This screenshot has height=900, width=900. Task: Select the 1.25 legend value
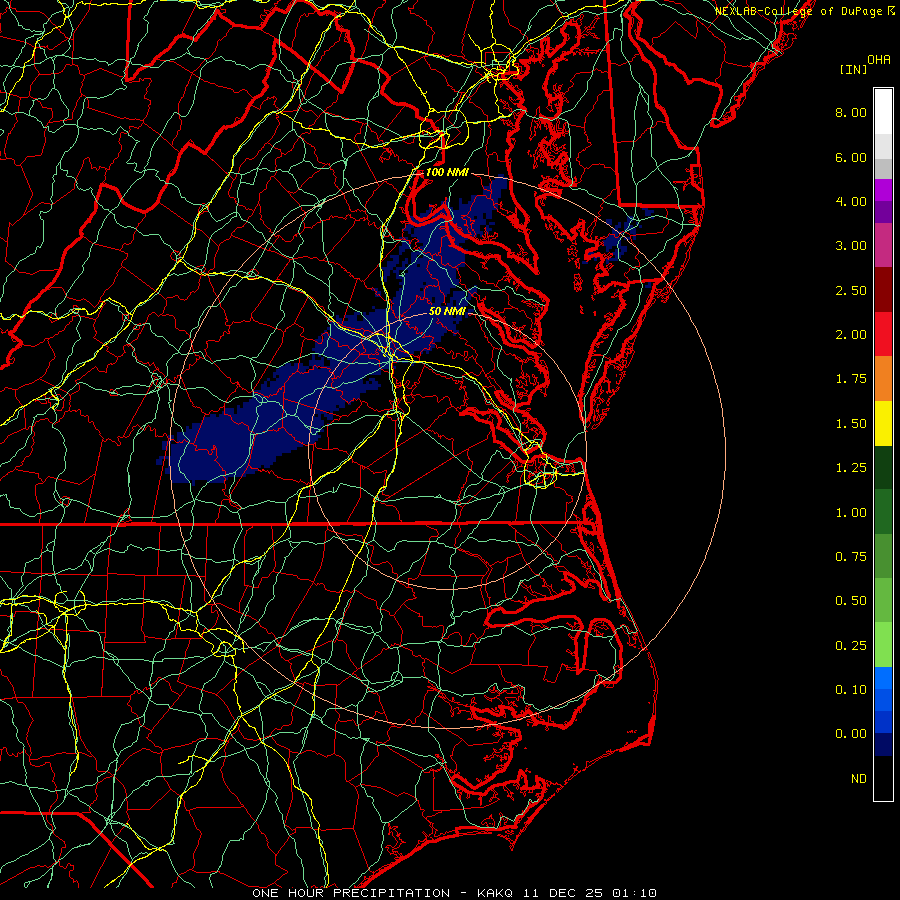(x=851, y=468)
